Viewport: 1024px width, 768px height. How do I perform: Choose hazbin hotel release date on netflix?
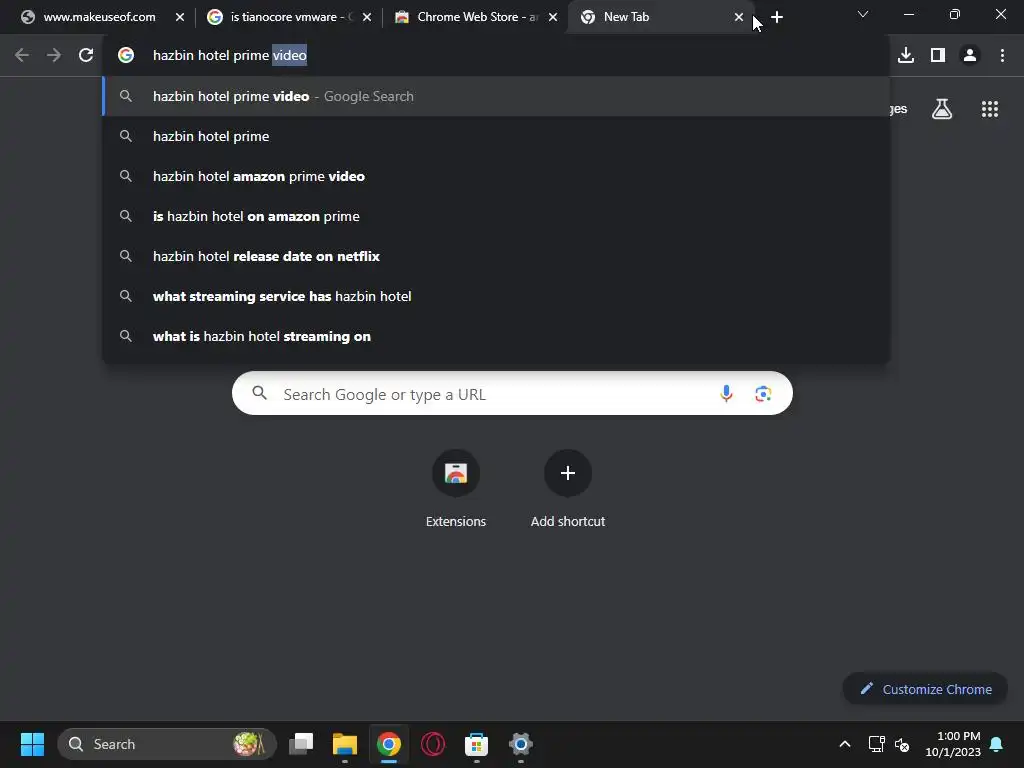coord(496,256)
